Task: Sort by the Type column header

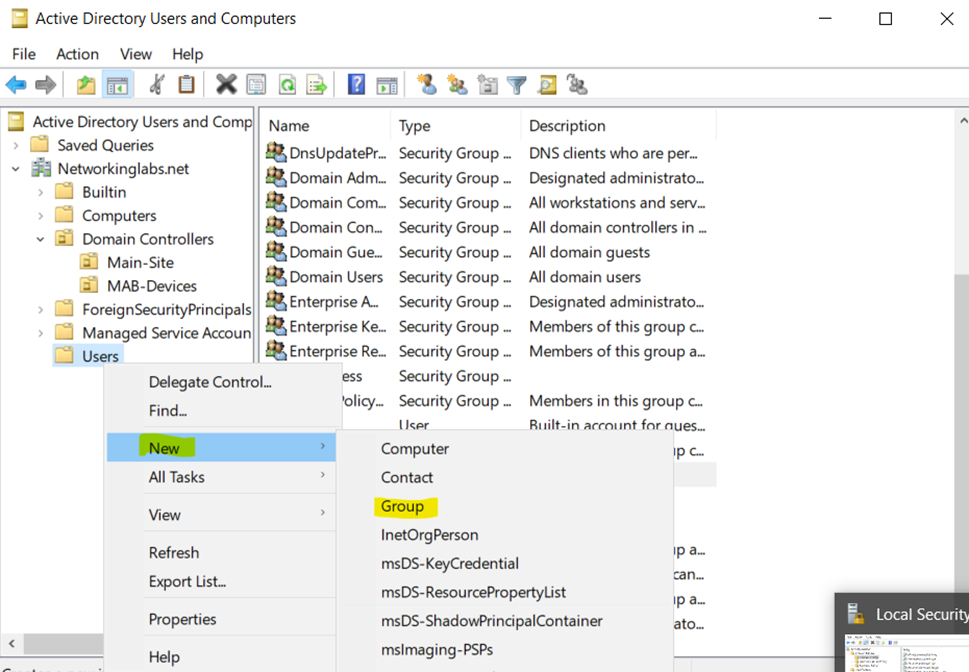Action: coord(456,125)
